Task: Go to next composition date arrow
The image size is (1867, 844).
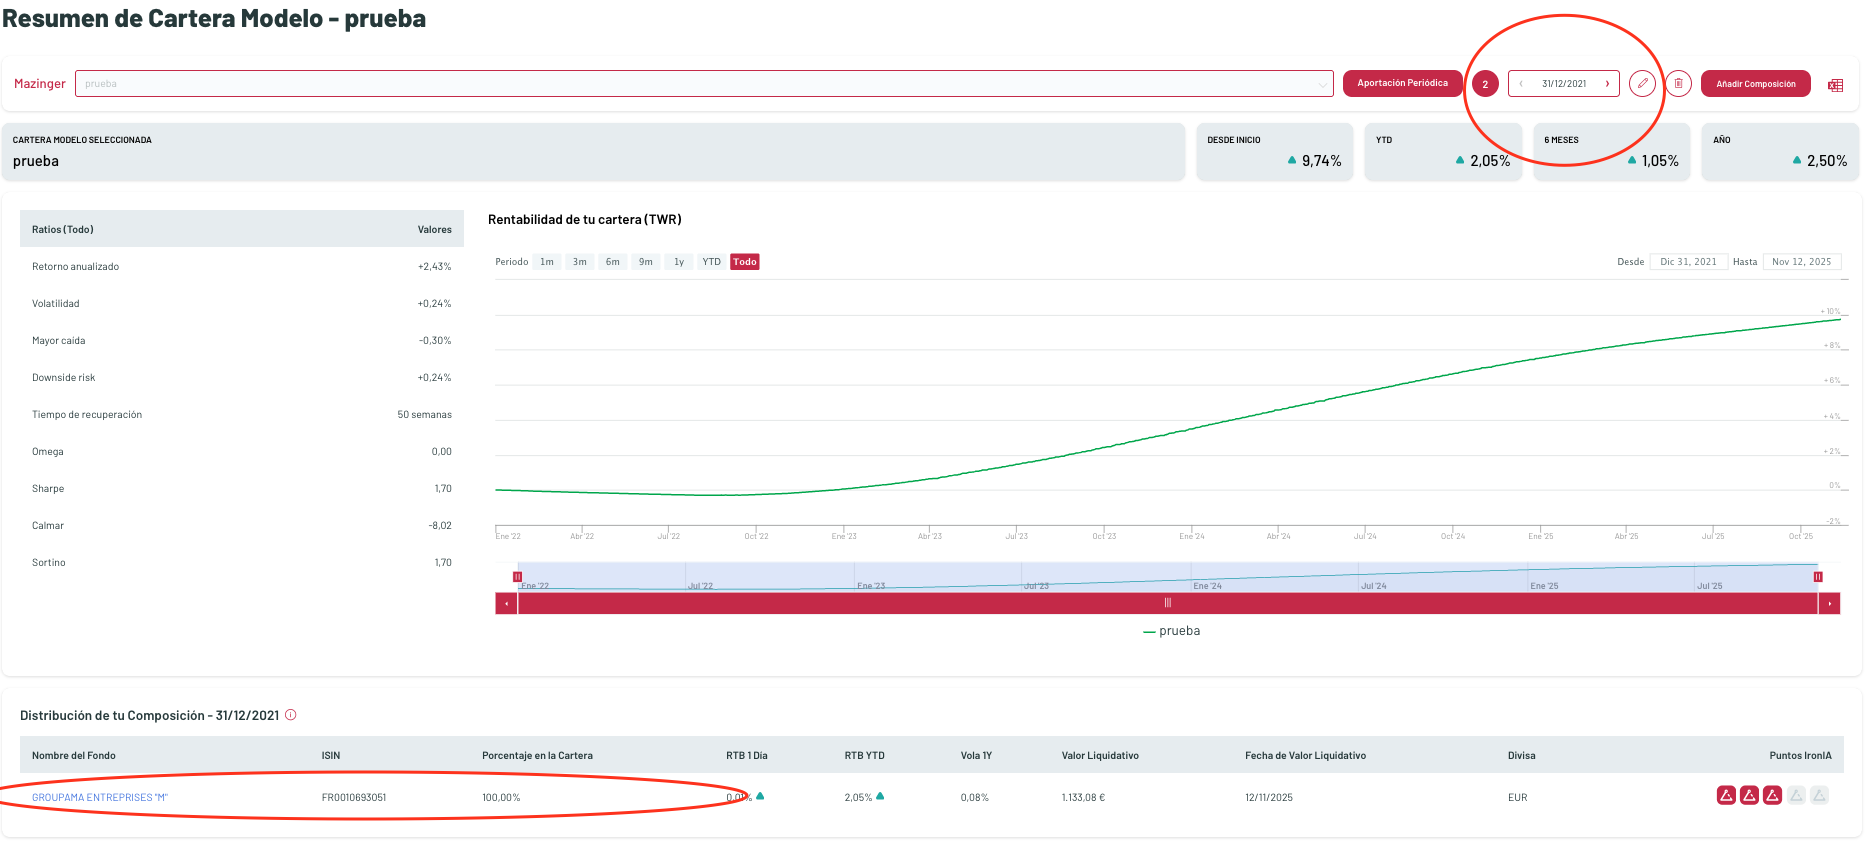Action: coord(1607,84)
